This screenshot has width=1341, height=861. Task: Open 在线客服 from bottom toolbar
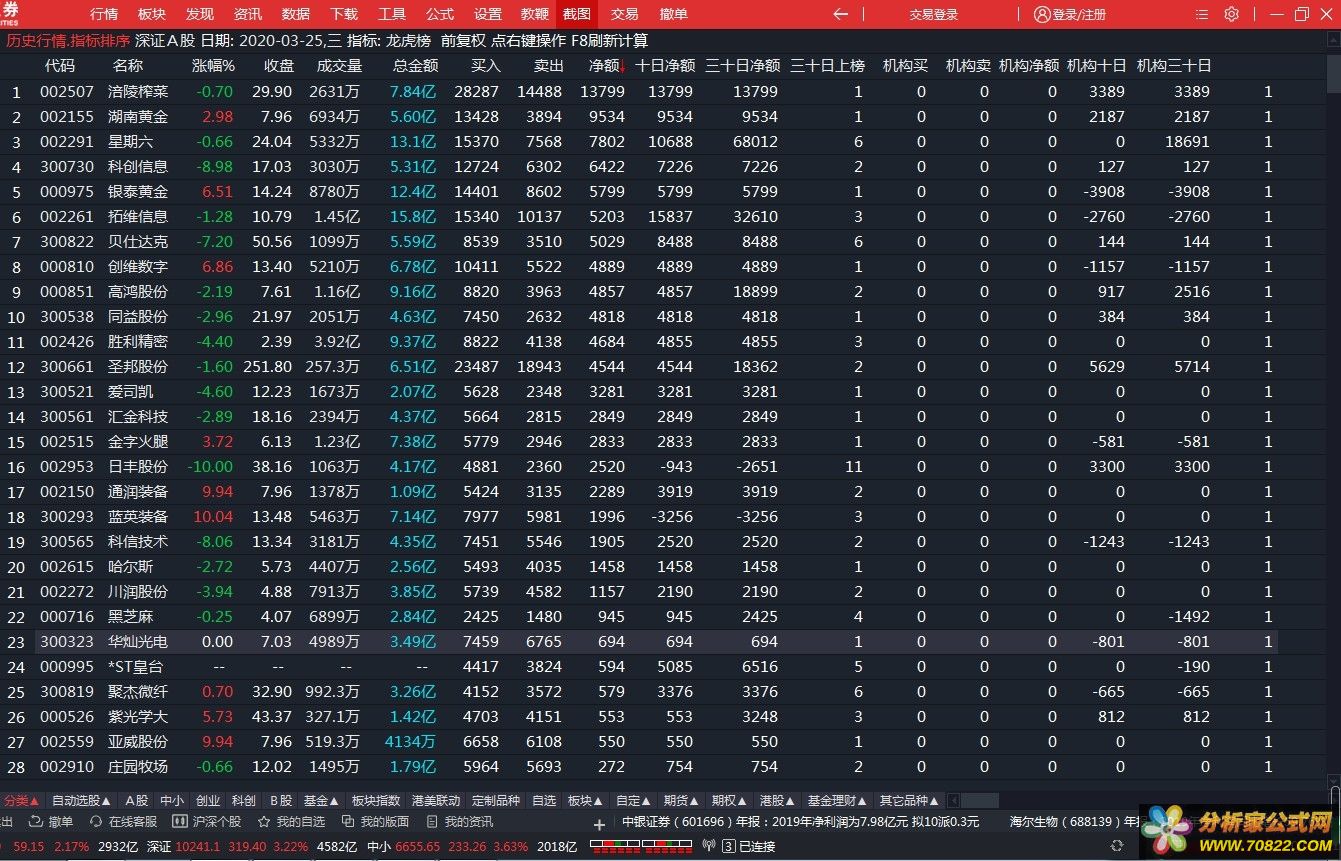point(123,821)
